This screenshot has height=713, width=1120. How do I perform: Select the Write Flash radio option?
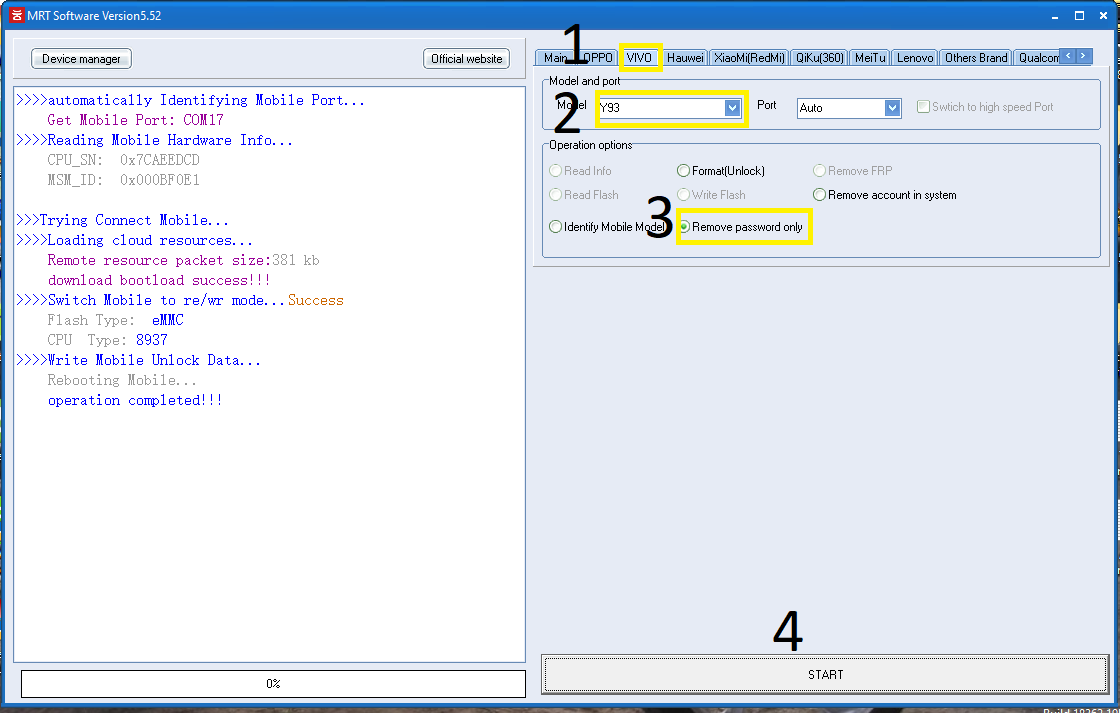click(x=684, y=195)
